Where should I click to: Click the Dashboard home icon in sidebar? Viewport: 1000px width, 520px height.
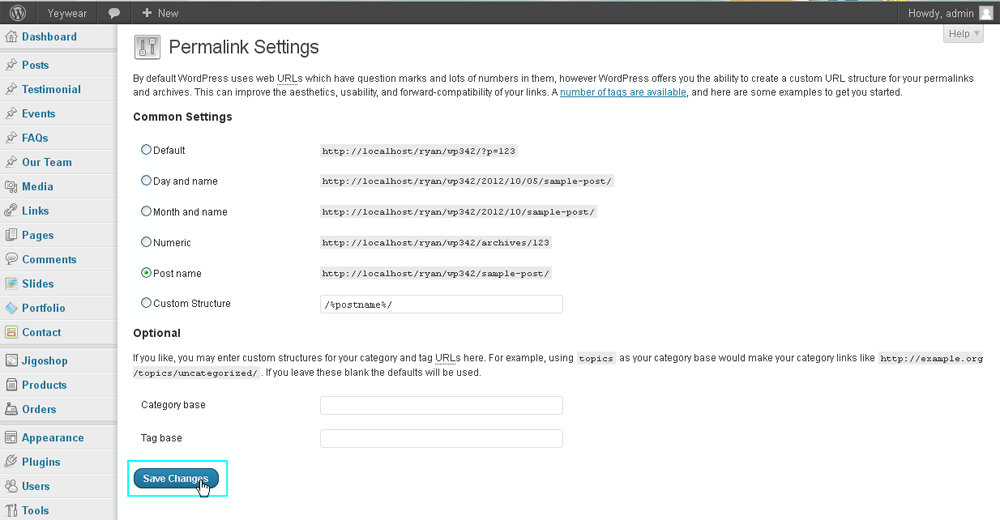click(x=11, y=37)
